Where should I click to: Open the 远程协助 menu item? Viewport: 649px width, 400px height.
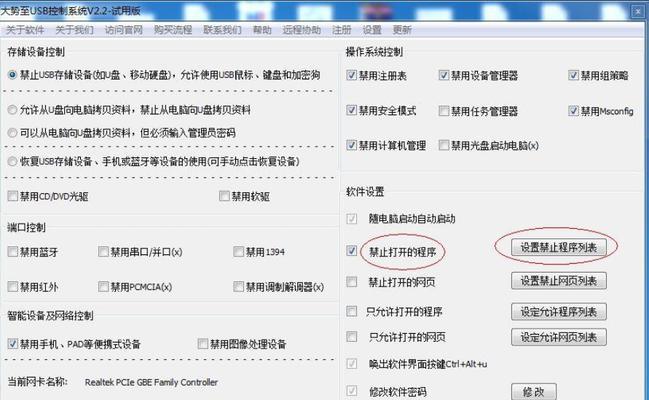(x=301, y=30)
